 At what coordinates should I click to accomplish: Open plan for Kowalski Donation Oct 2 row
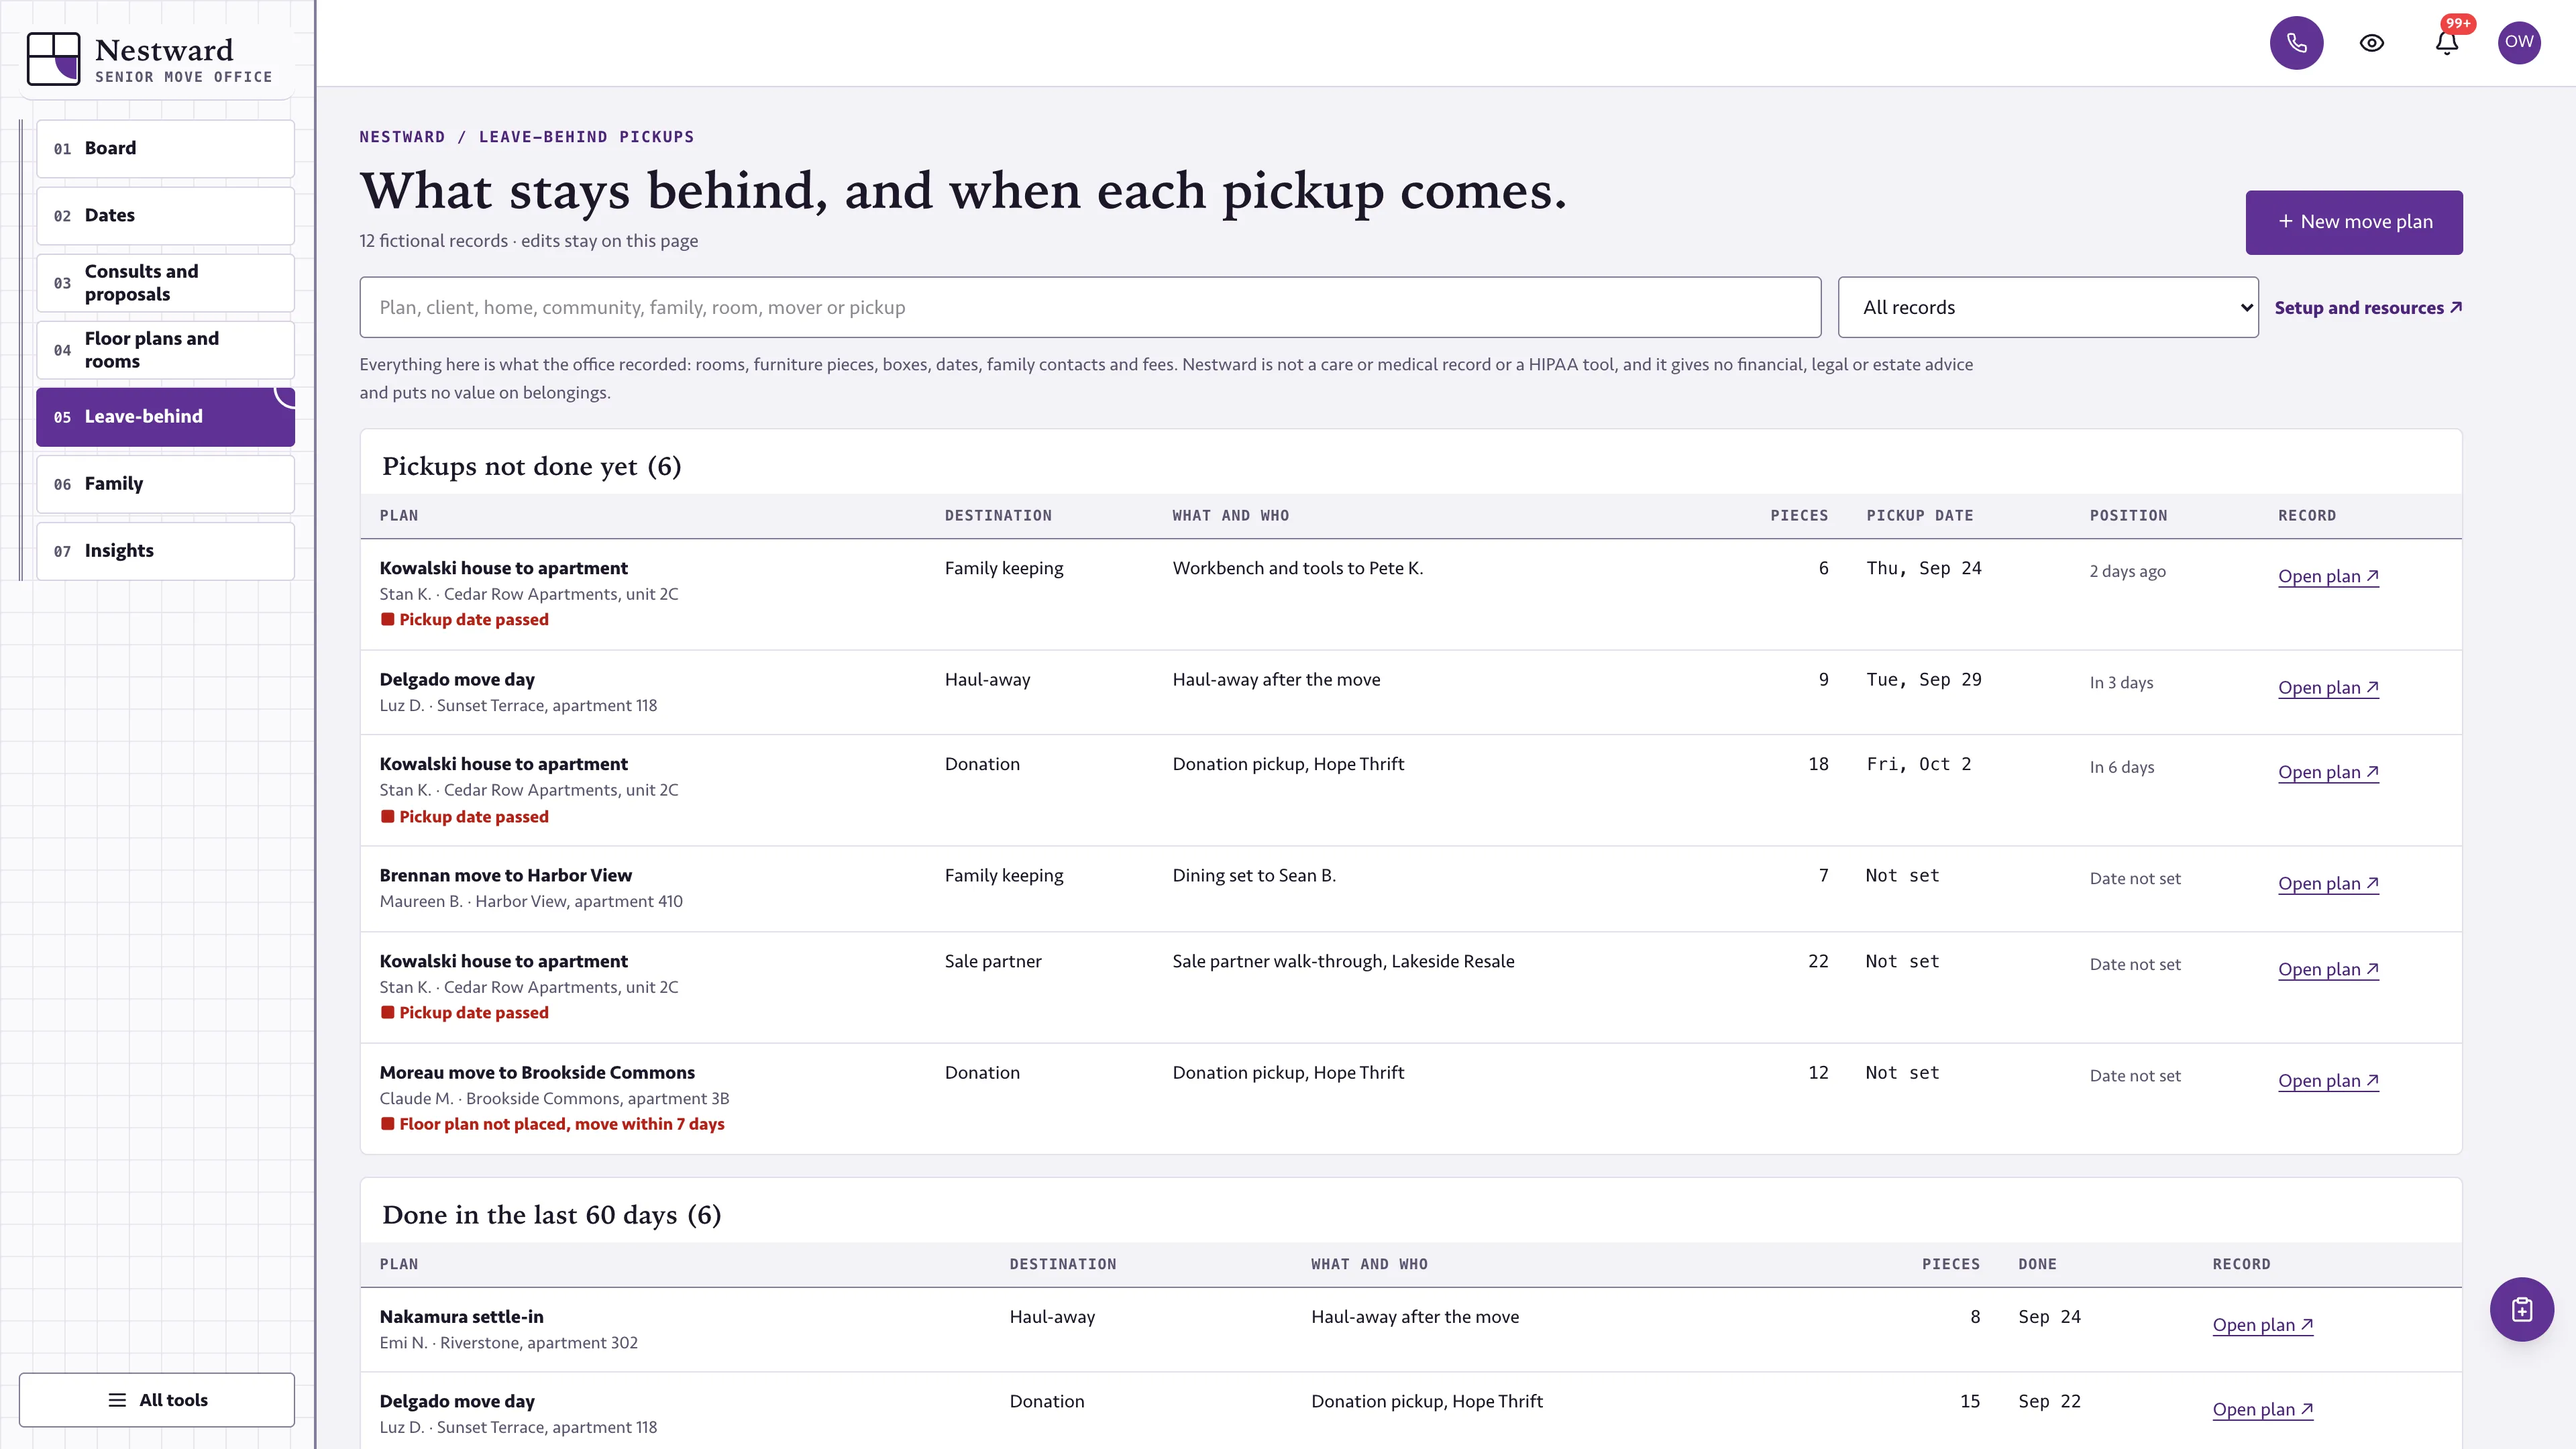(x=2328, y=772)
